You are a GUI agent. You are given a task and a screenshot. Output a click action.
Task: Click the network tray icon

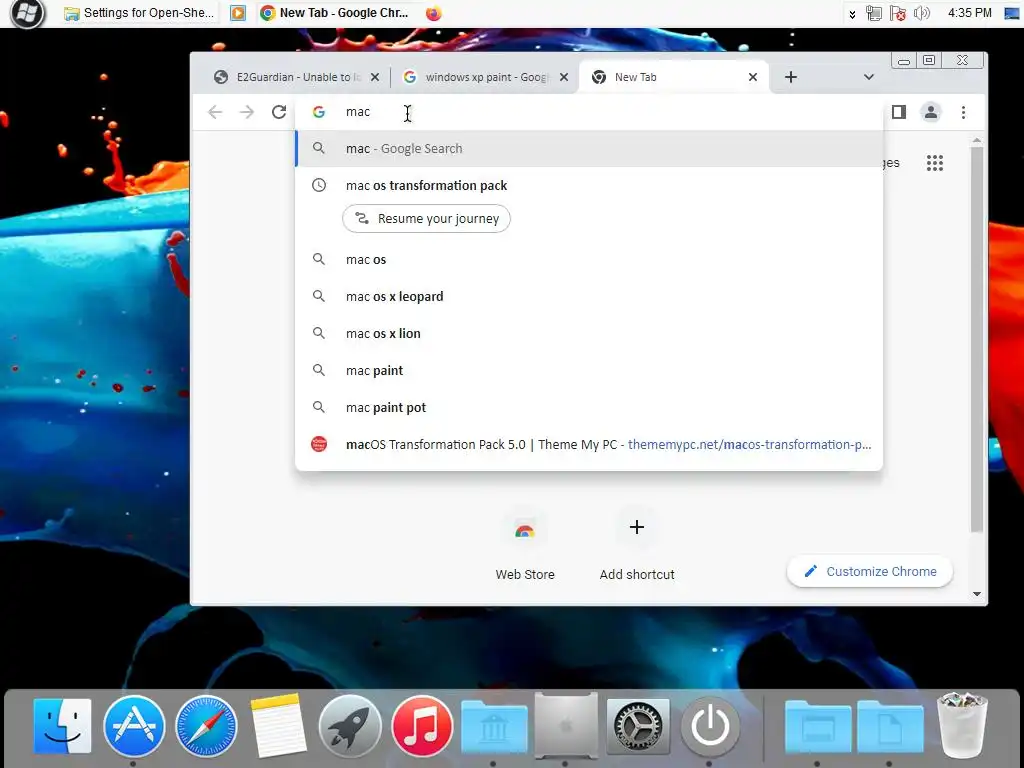(873, 13)
